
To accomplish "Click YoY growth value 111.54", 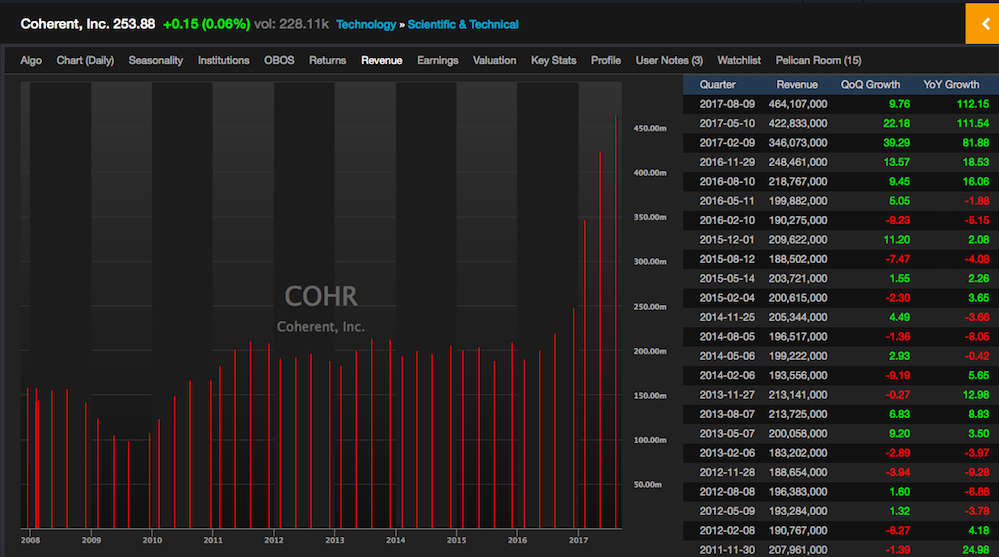I will (973, 124).
